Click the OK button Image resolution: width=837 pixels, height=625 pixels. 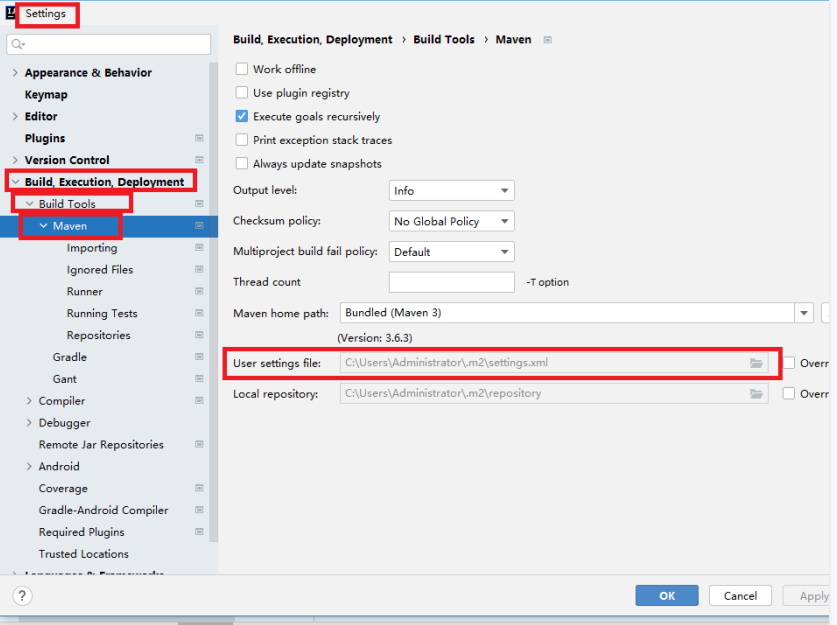tap(667, 596)
